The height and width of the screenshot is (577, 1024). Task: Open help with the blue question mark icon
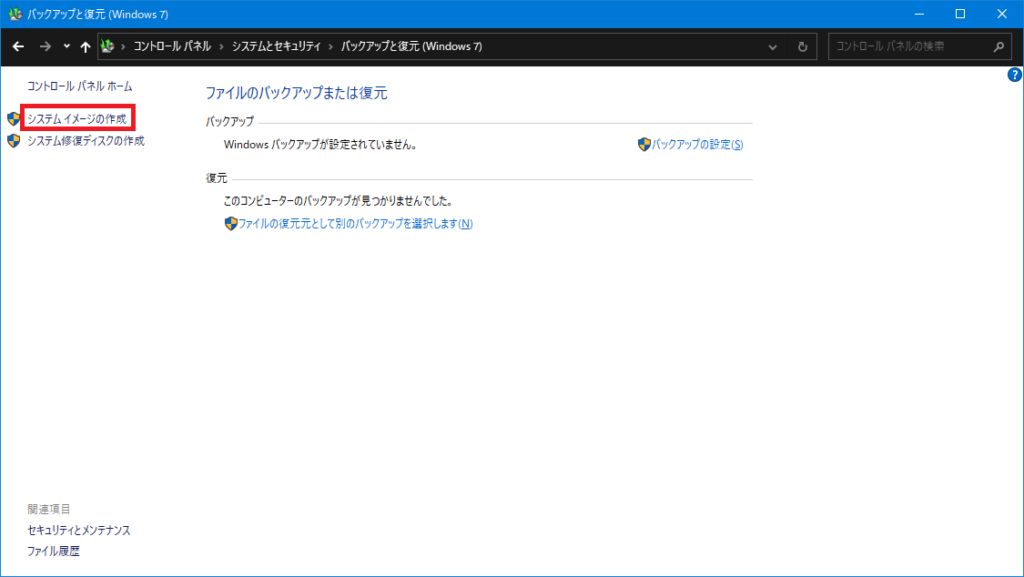tap(1014, 75)
